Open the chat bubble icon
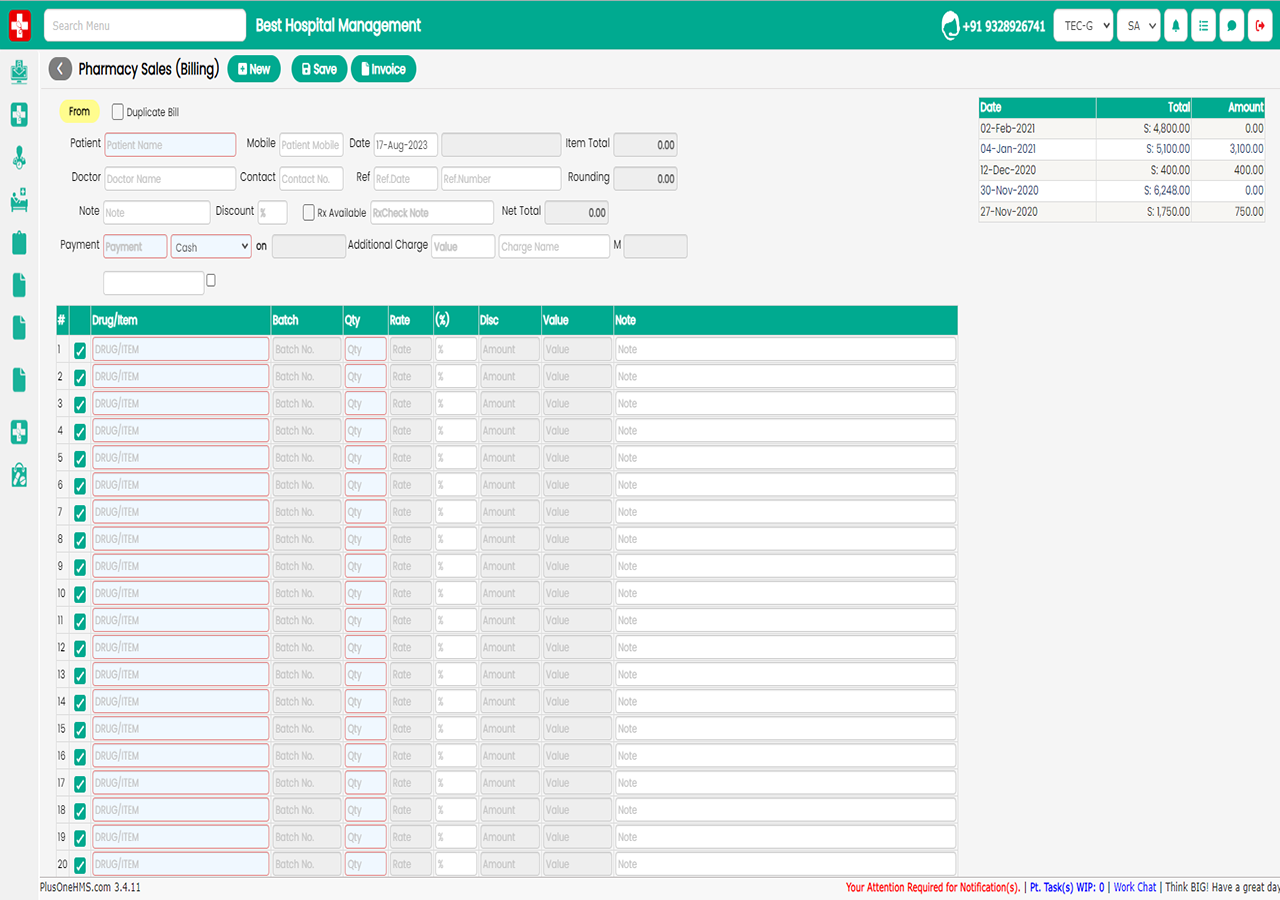This screenshot has width=1280, height=900. 1232,26
